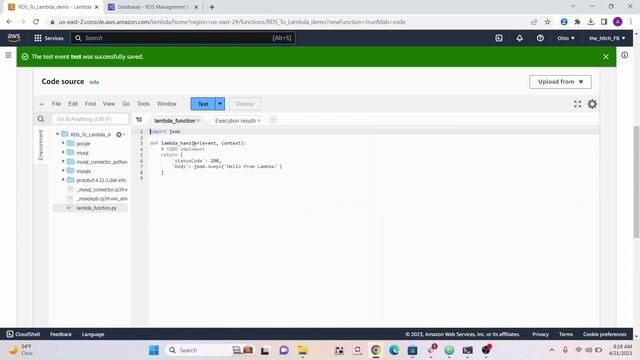Switch to the lambda_function editor tab

pos(175,120)
